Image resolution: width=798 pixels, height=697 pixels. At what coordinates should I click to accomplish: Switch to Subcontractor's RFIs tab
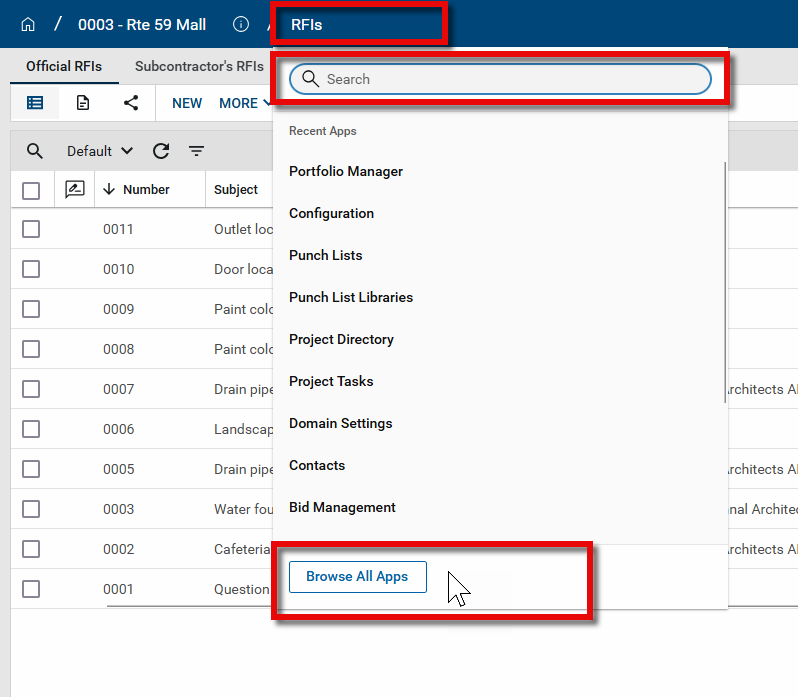199,67
